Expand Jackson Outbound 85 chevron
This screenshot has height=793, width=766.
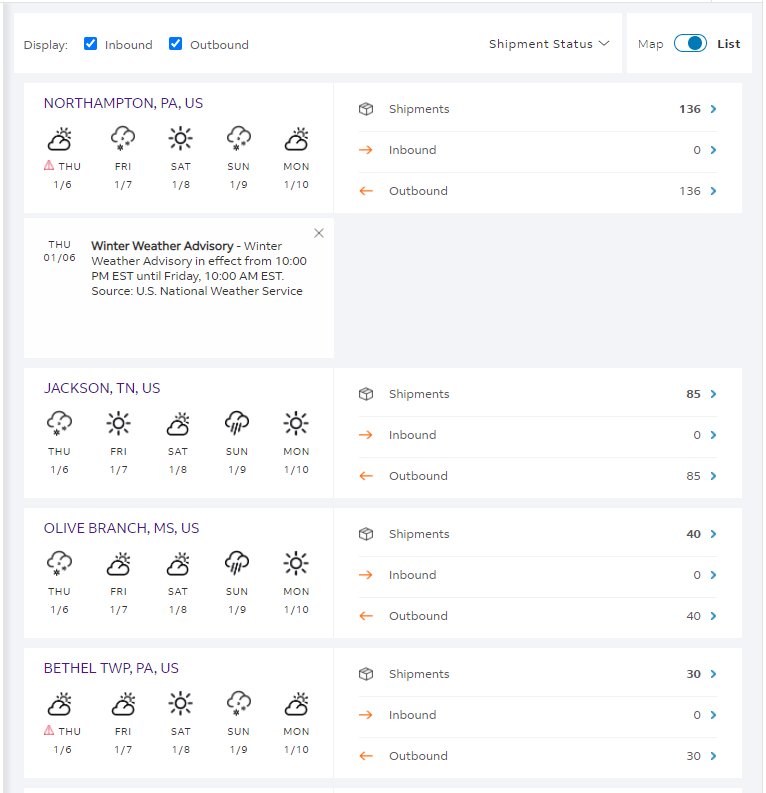(x=713, y=476)
